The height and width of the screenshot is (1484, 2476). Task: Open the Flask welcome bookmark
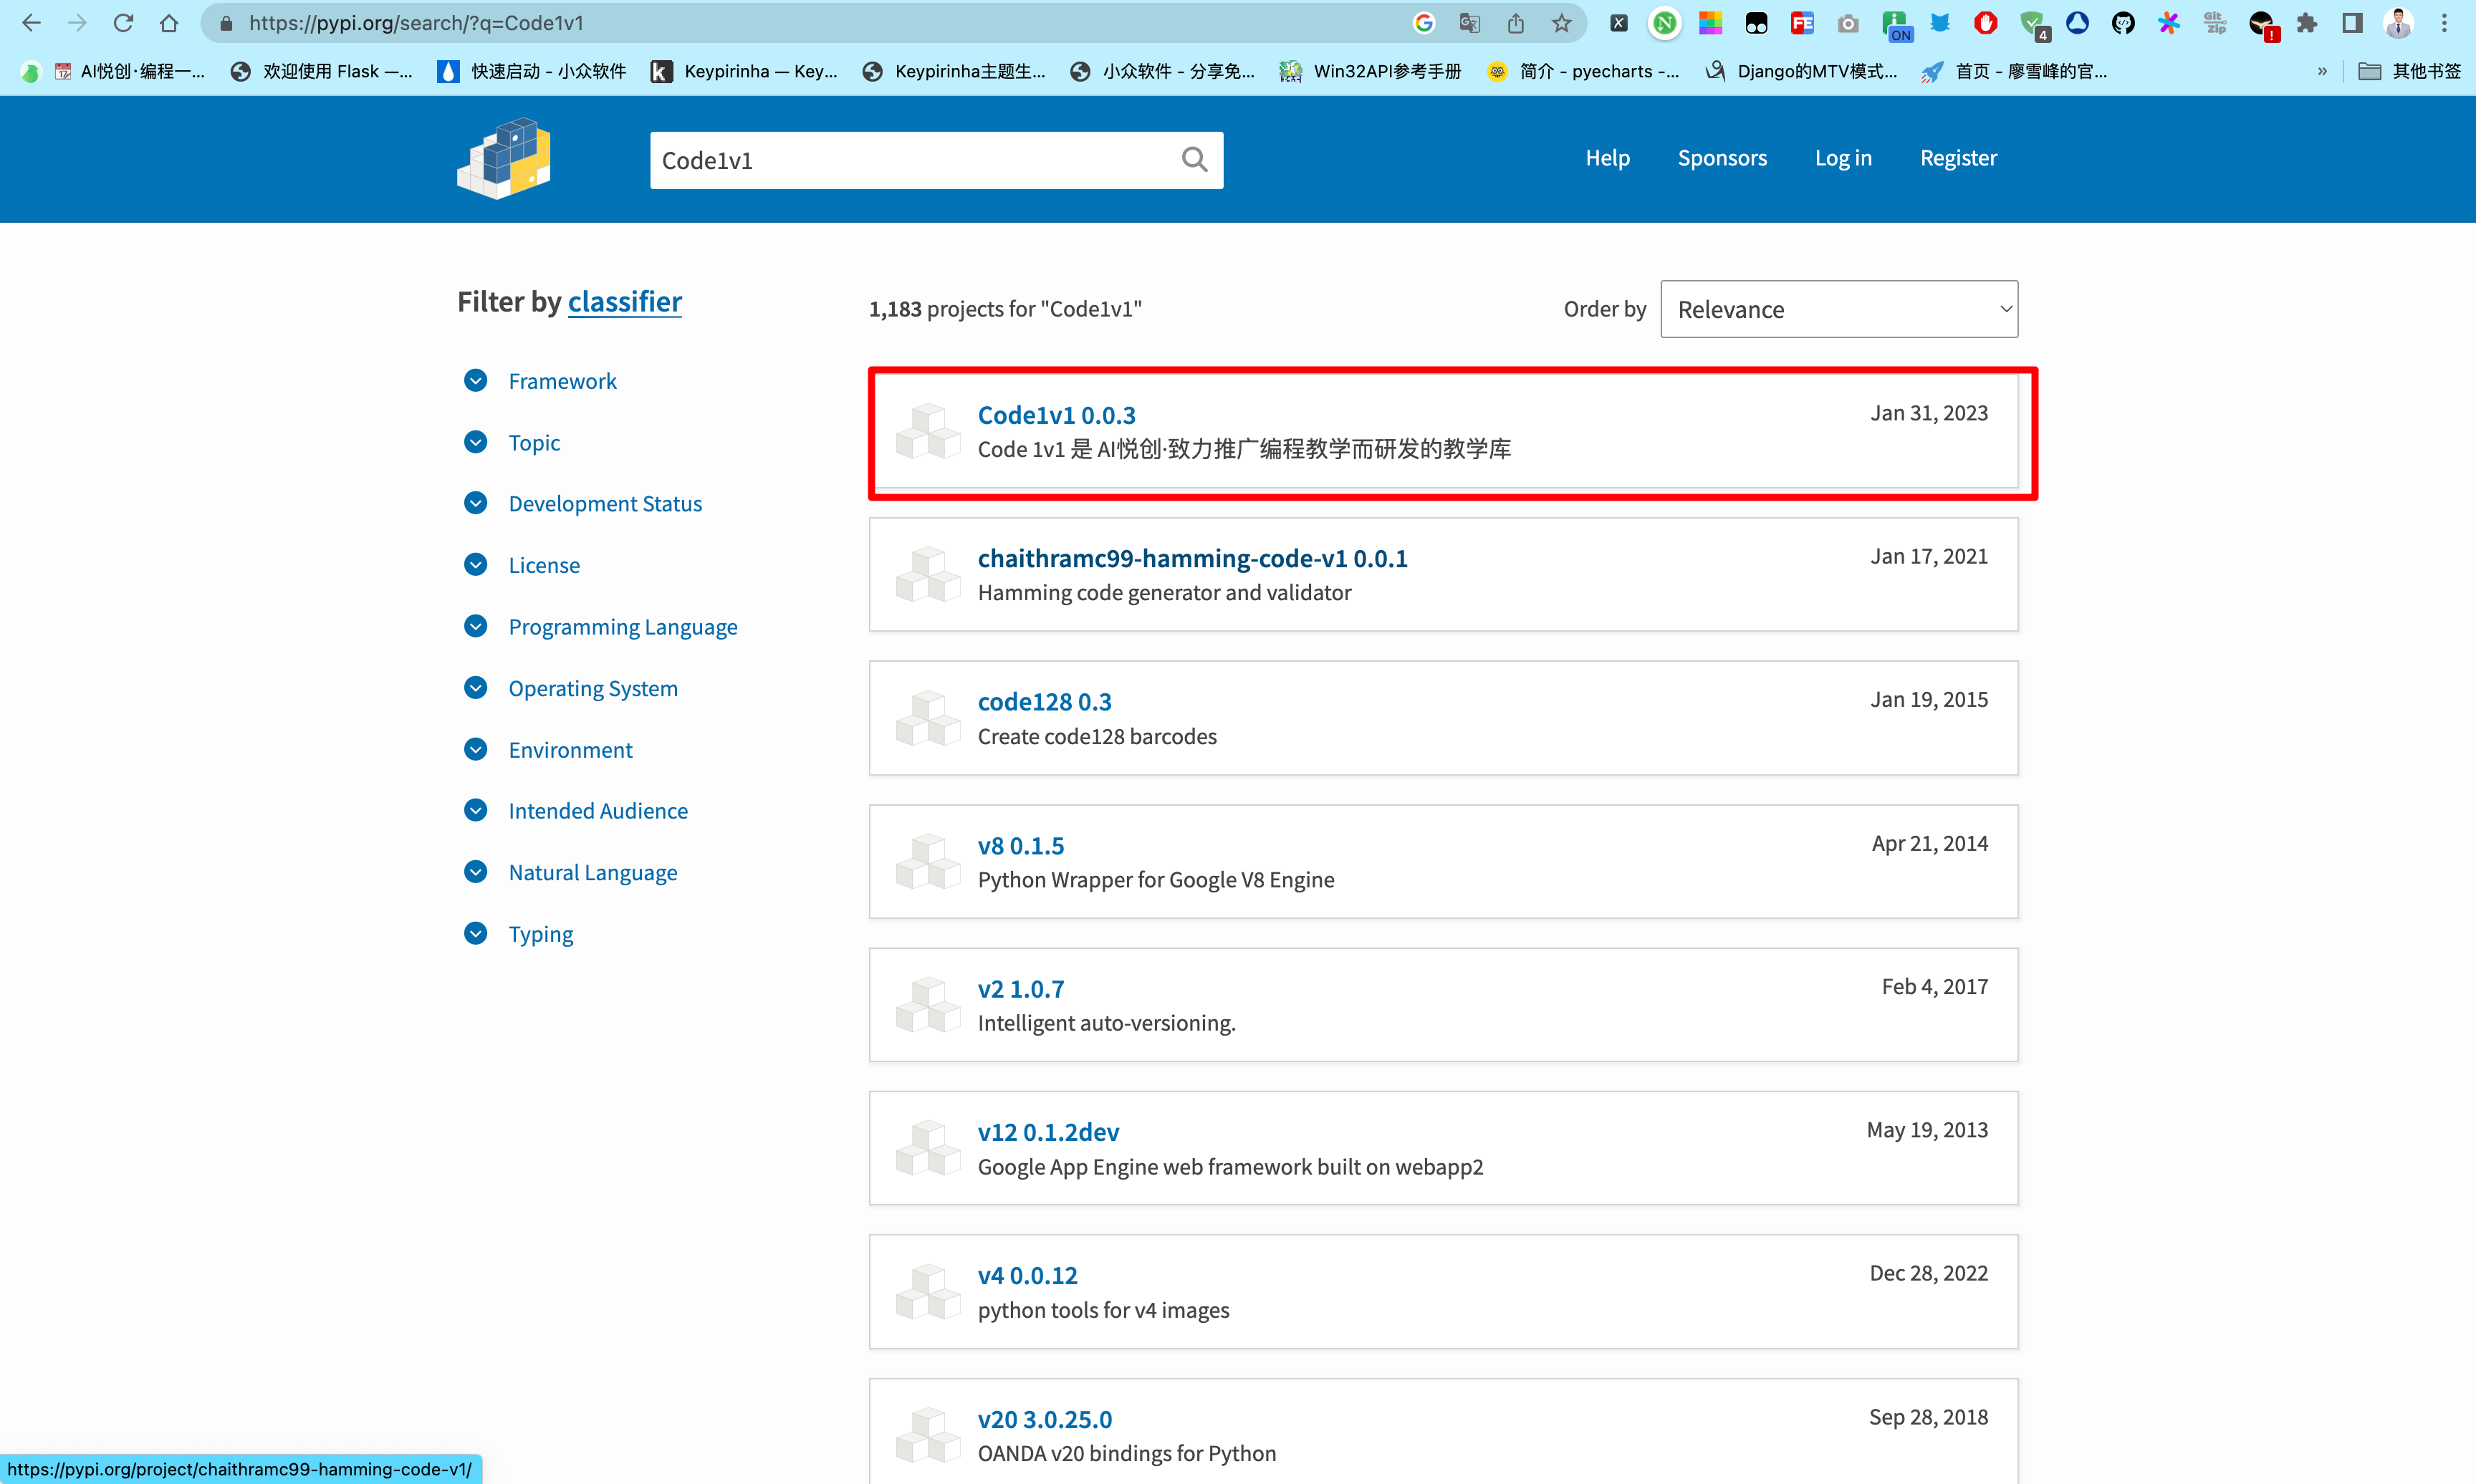coord(321,71)
